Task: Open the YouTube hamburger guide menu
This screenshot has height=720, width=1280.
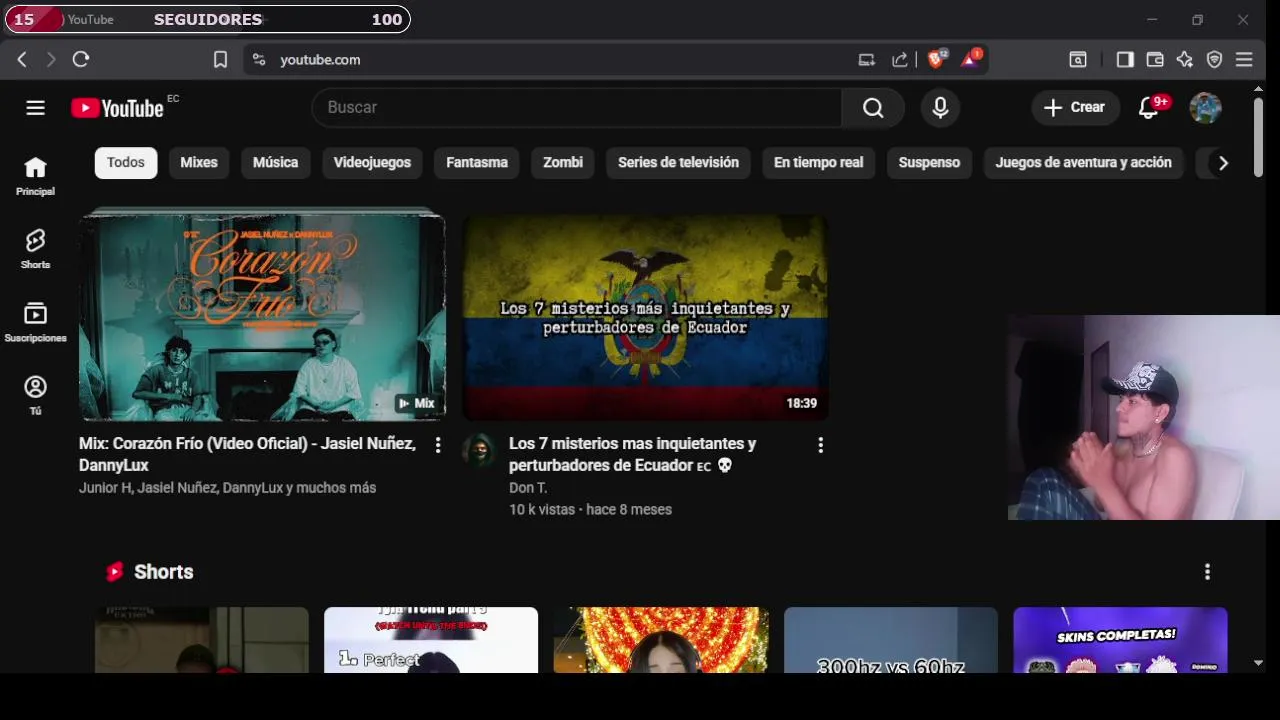Action: [35, 108]
